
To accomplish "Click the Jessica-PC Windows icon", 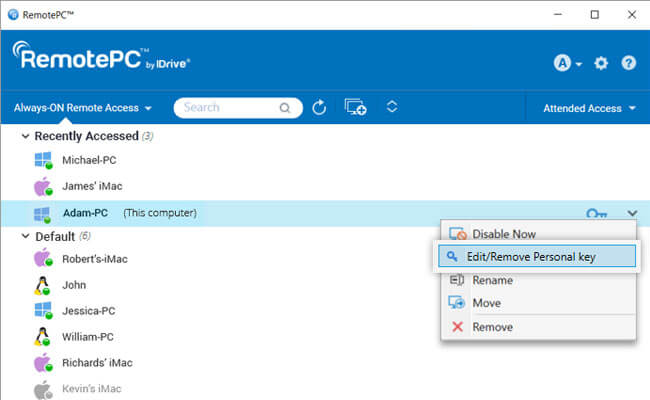I will [43, 311].
